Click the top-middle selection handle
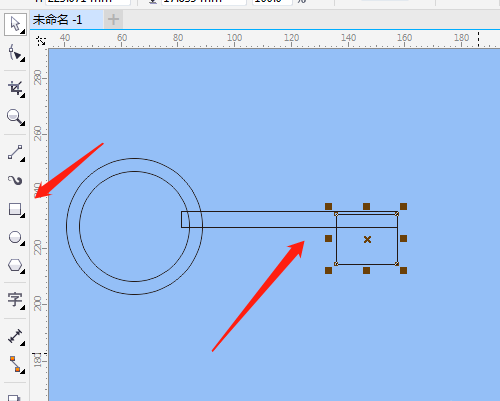 click(366, 207)
